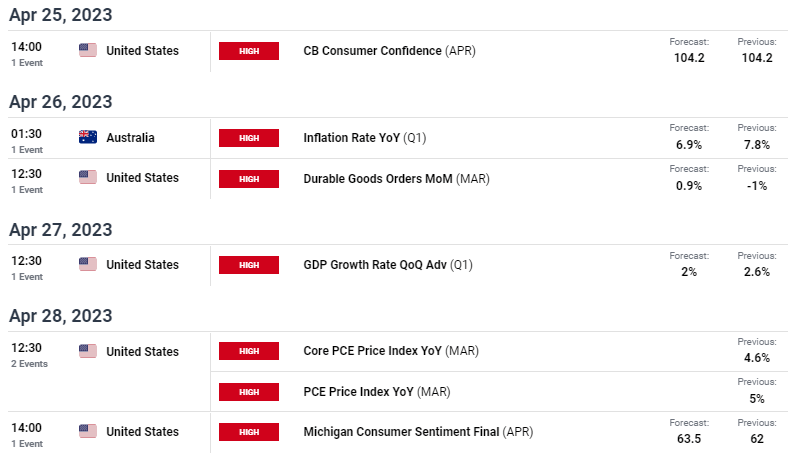This screenshot has height=472, width=788.
Task: Click the HIGH badge for GDP Growth Rate
Action: point(249,265)
